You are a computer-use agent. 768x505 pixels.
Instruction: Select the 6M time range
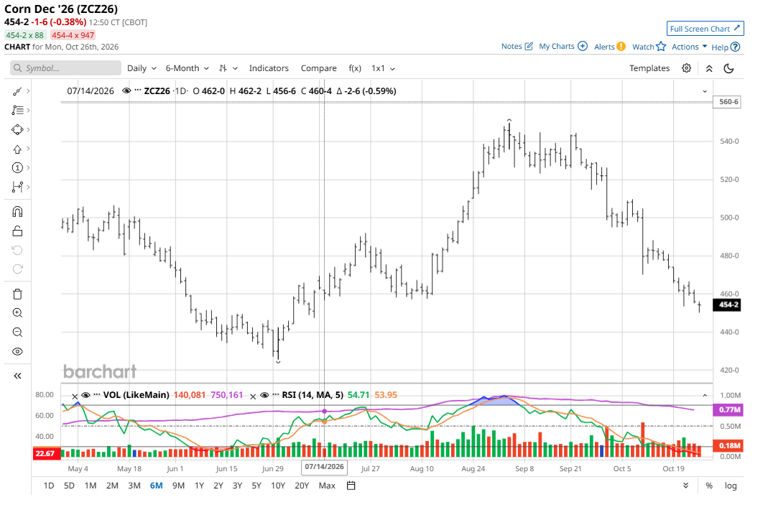[156, 485]
